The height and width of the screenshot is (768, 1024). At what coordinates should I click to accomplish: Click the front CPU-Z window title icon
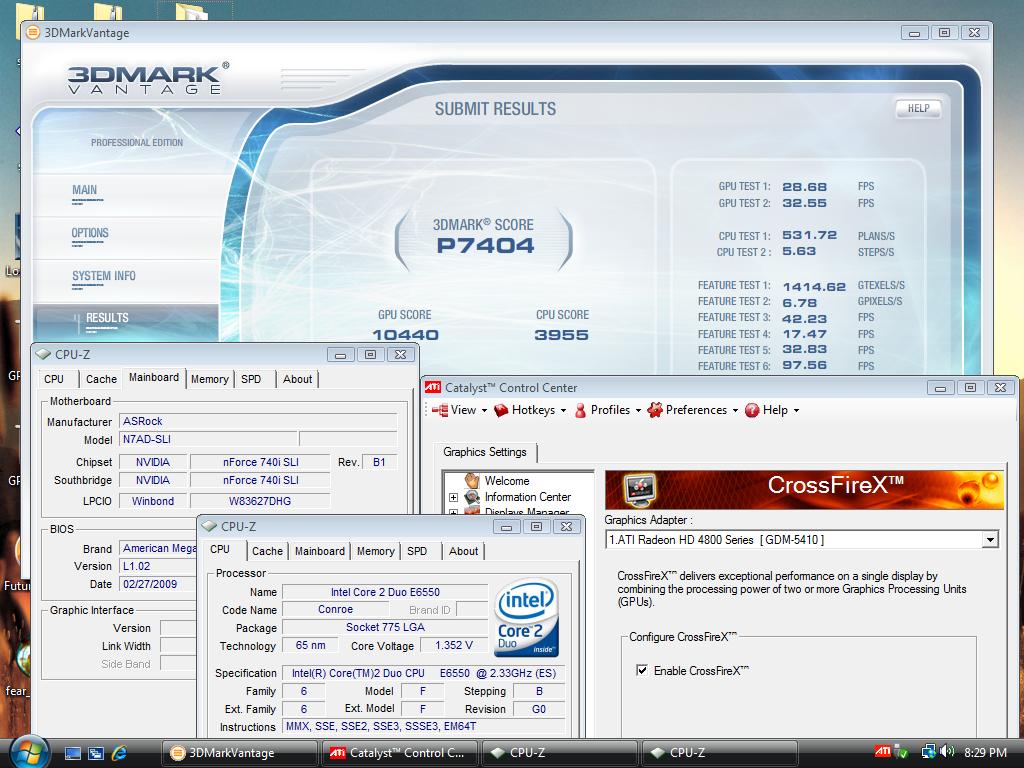click(209, 526)
